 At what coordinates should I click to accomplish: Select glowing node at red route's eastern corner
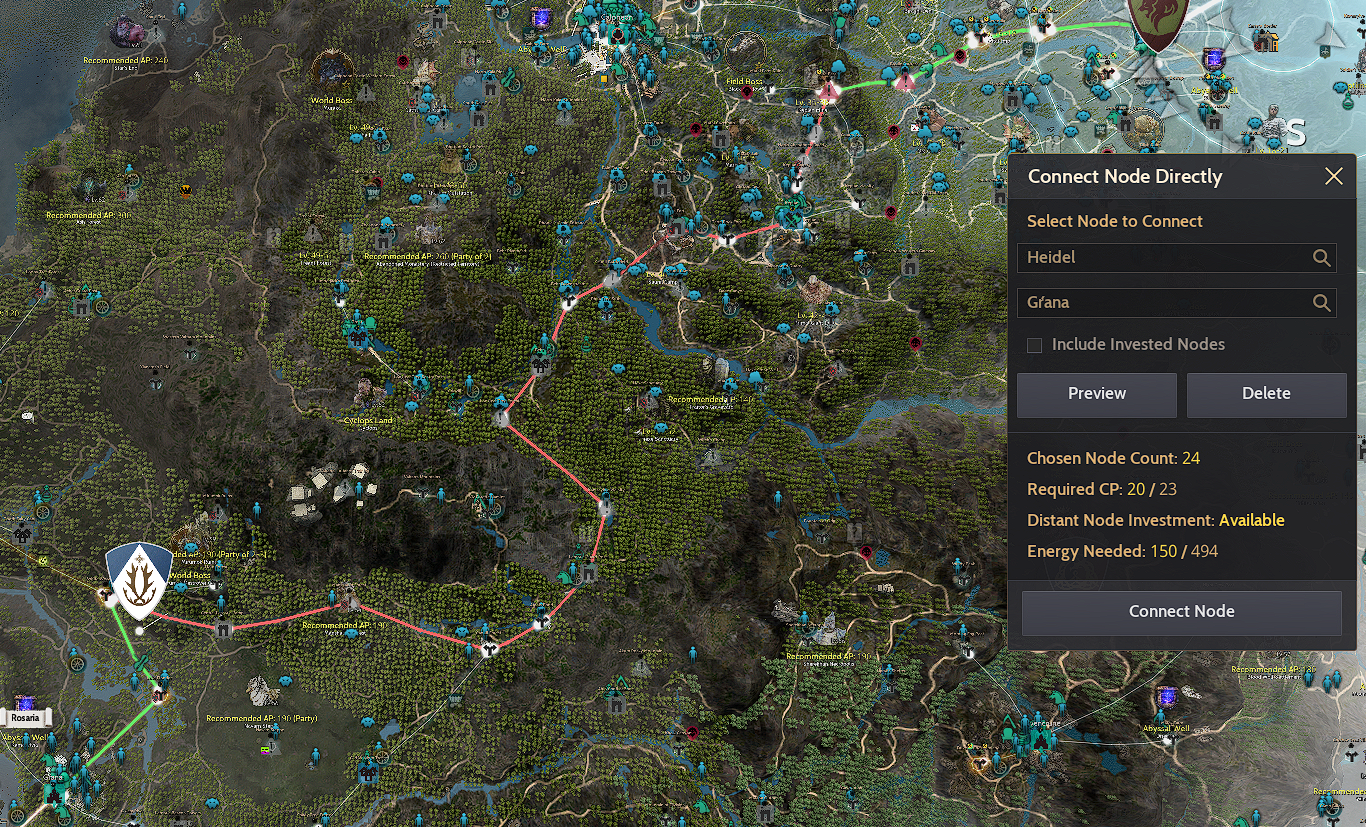click(x=604, y=507)
